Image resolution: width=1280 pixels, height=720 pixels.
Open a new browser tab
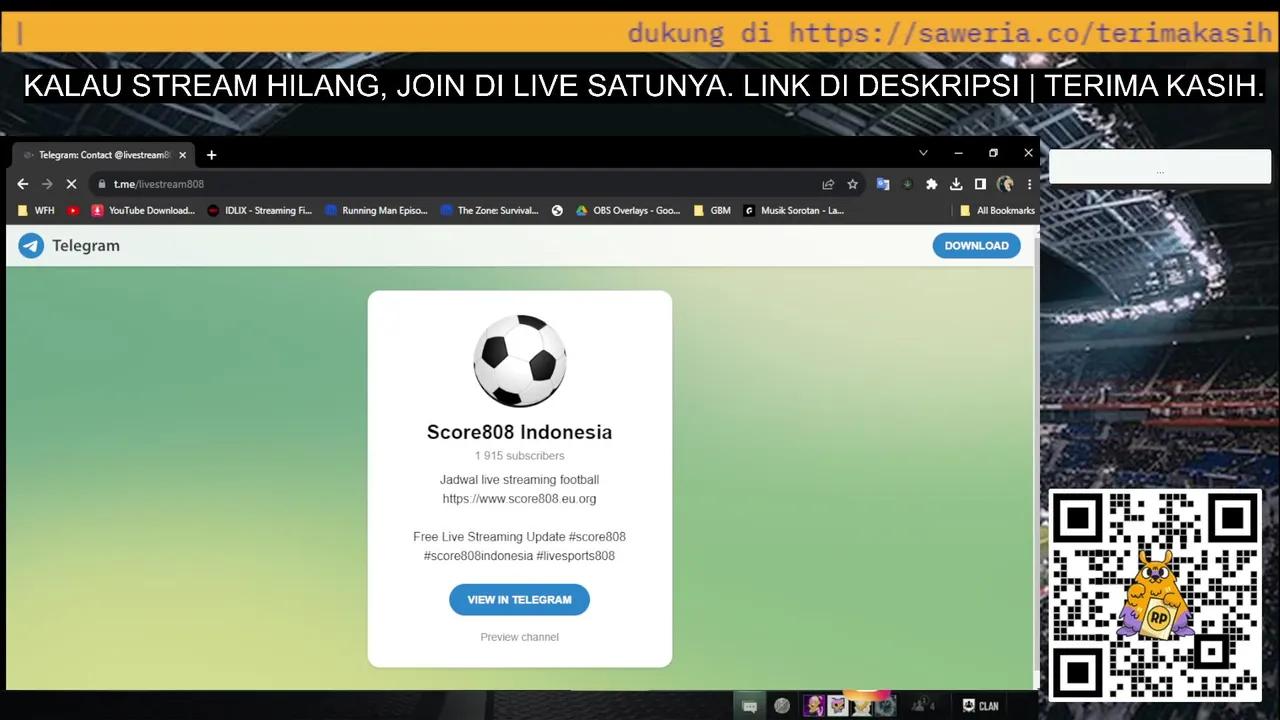[x=211, y=155]
